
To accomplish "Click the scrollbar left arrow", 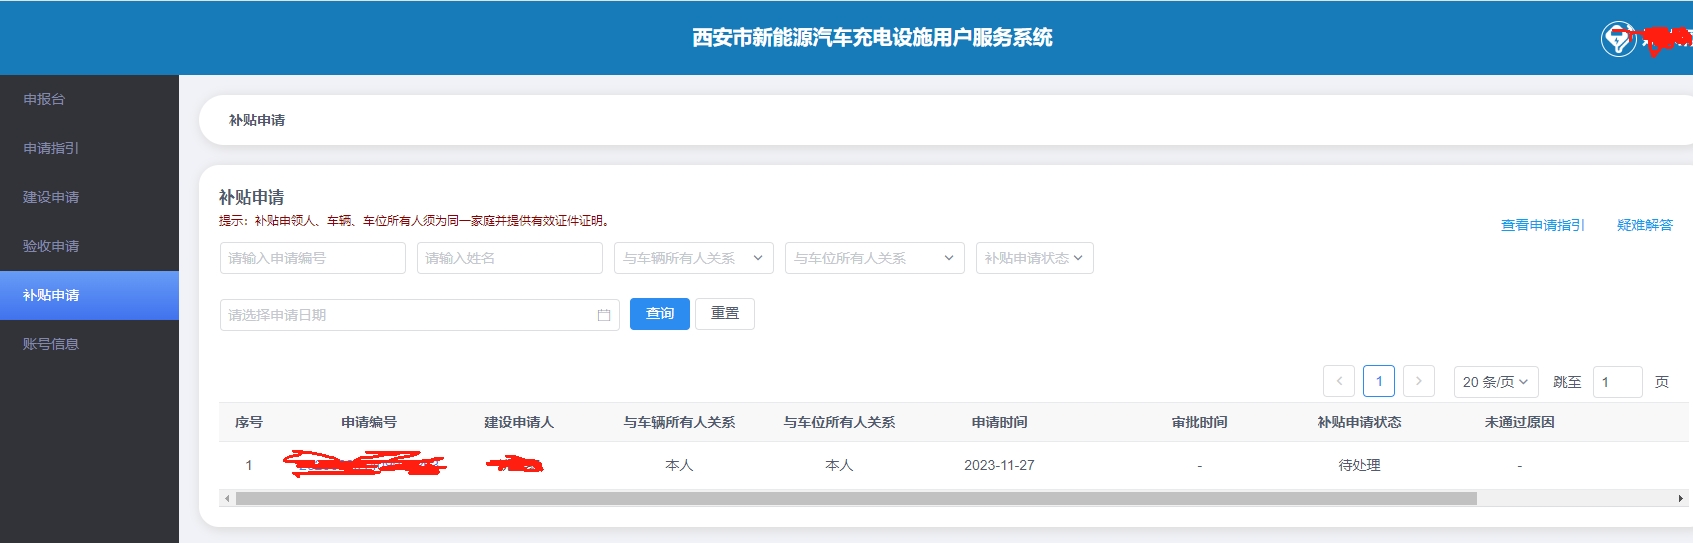I will (227, 498).
